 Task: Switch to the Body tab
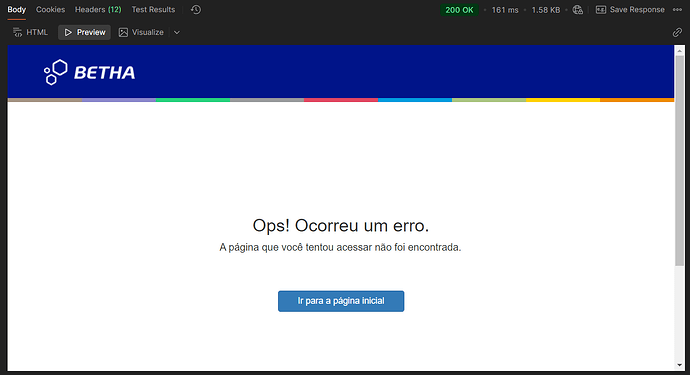pyautogui.click(x=17, y=10)
